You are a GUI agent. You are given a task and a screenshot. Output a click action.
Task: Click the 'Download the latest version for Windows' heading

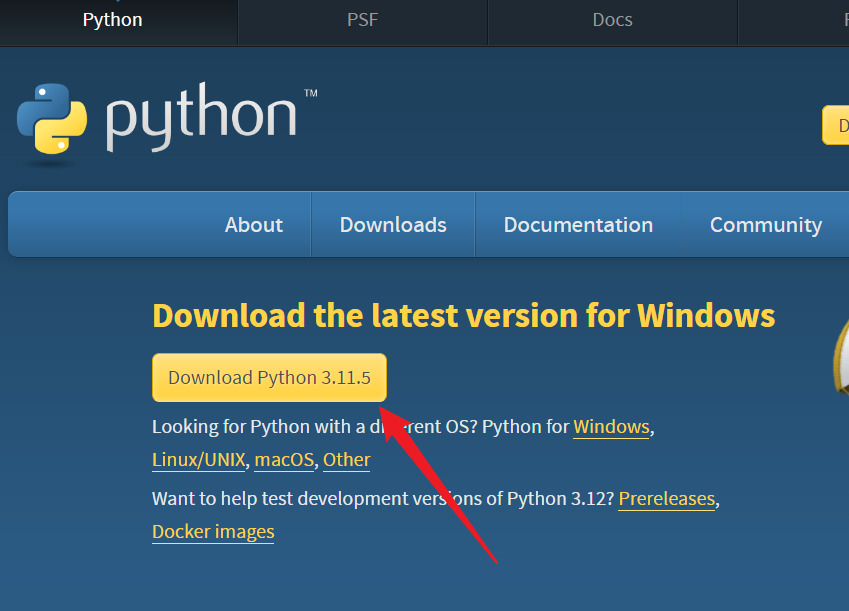[x=463, y=316]
